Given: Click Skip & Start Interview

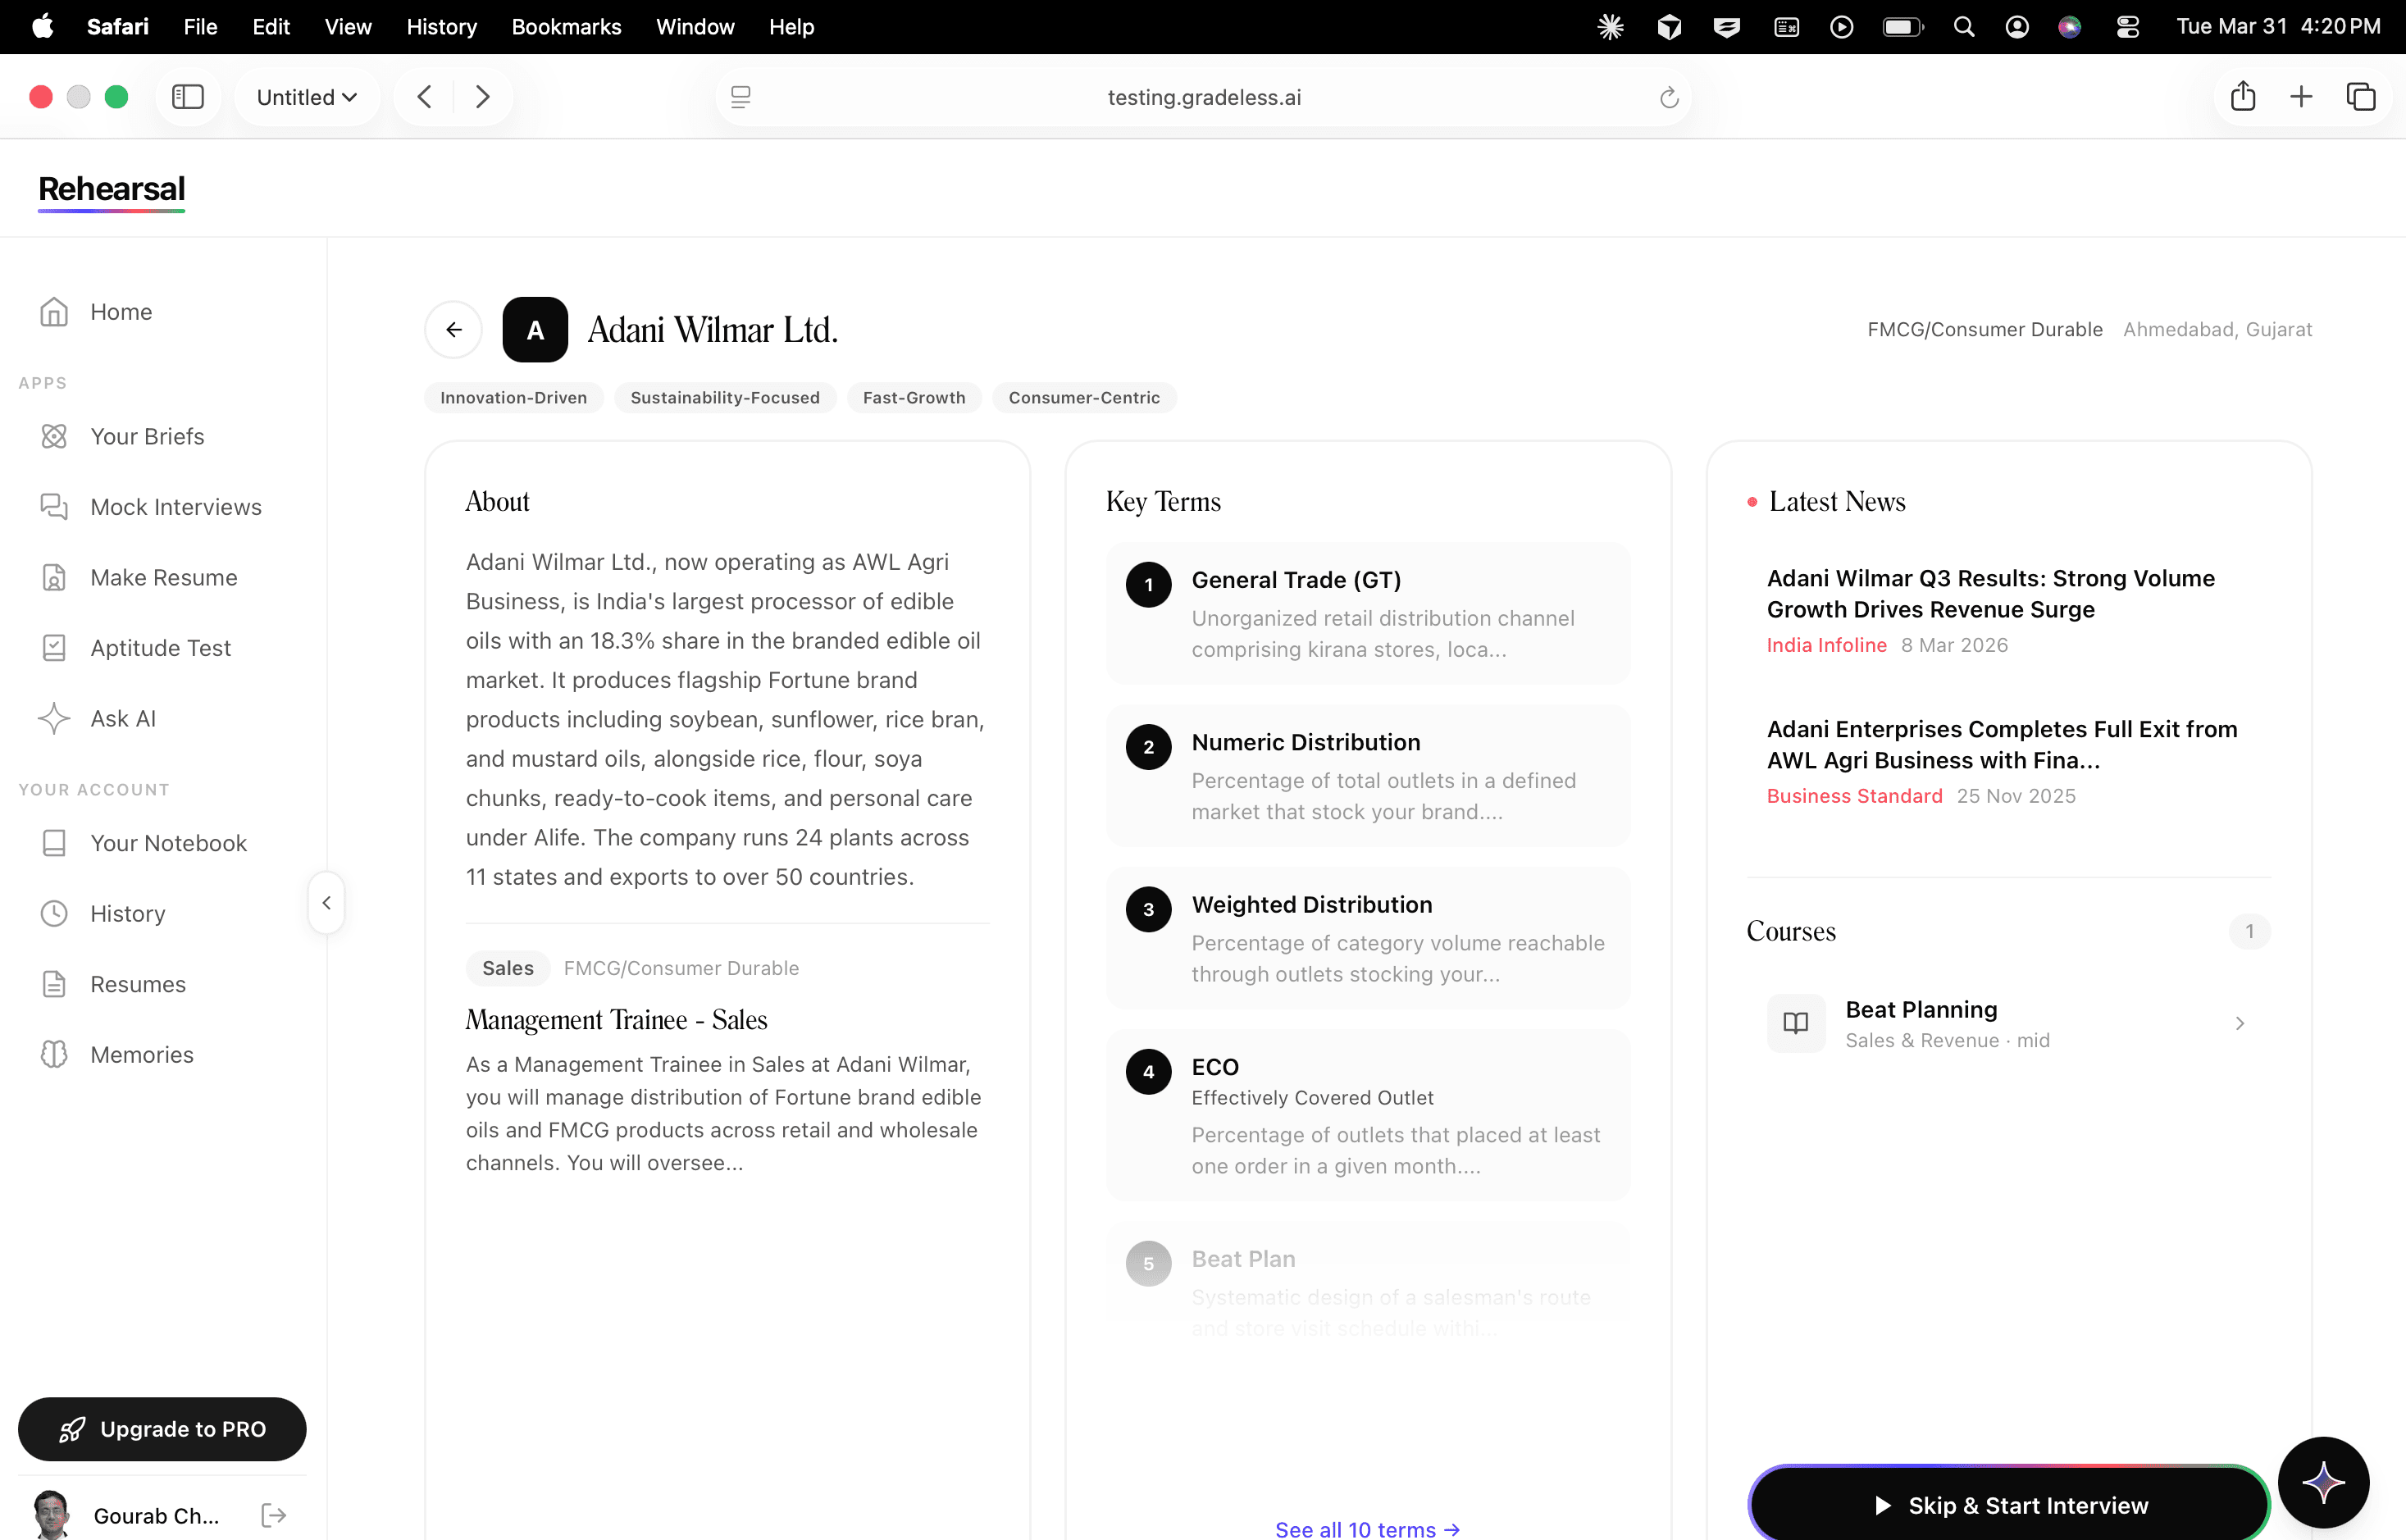Looking at the screenshot, I should point(2009,1505).
